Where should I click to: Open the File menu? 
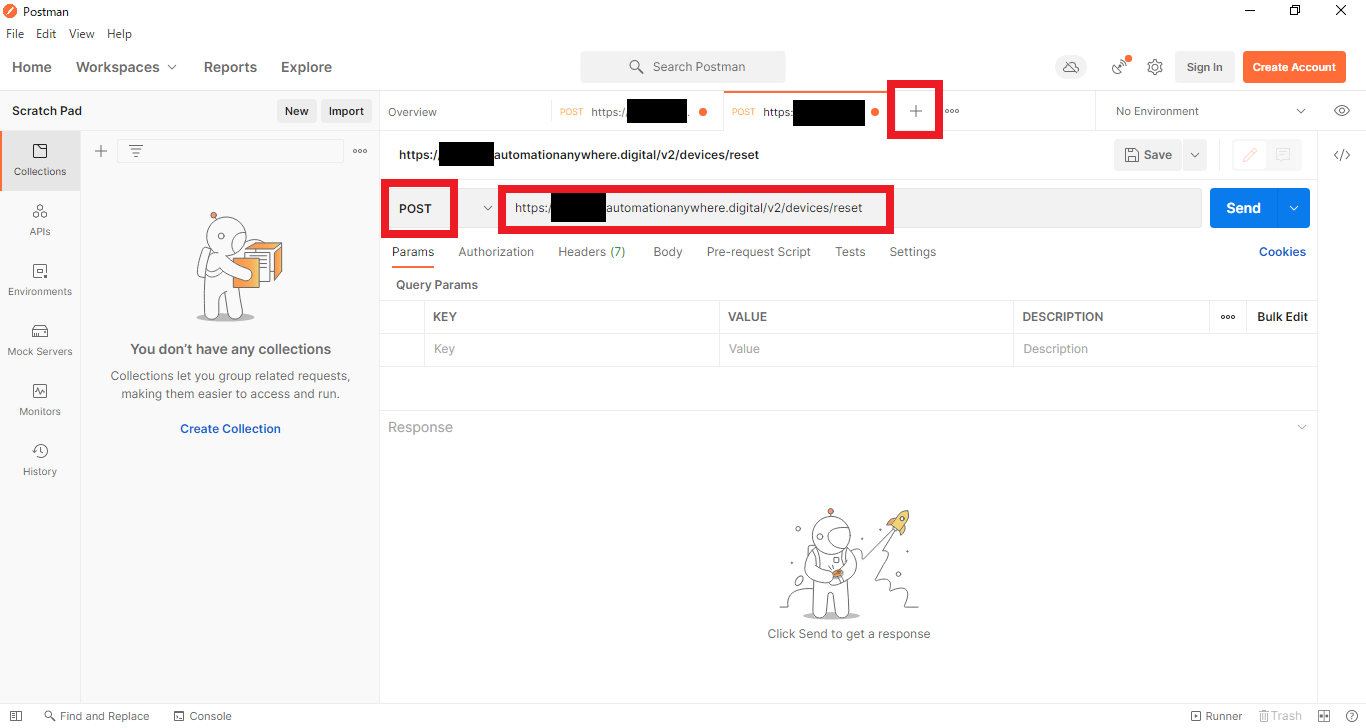pos(15,34)
